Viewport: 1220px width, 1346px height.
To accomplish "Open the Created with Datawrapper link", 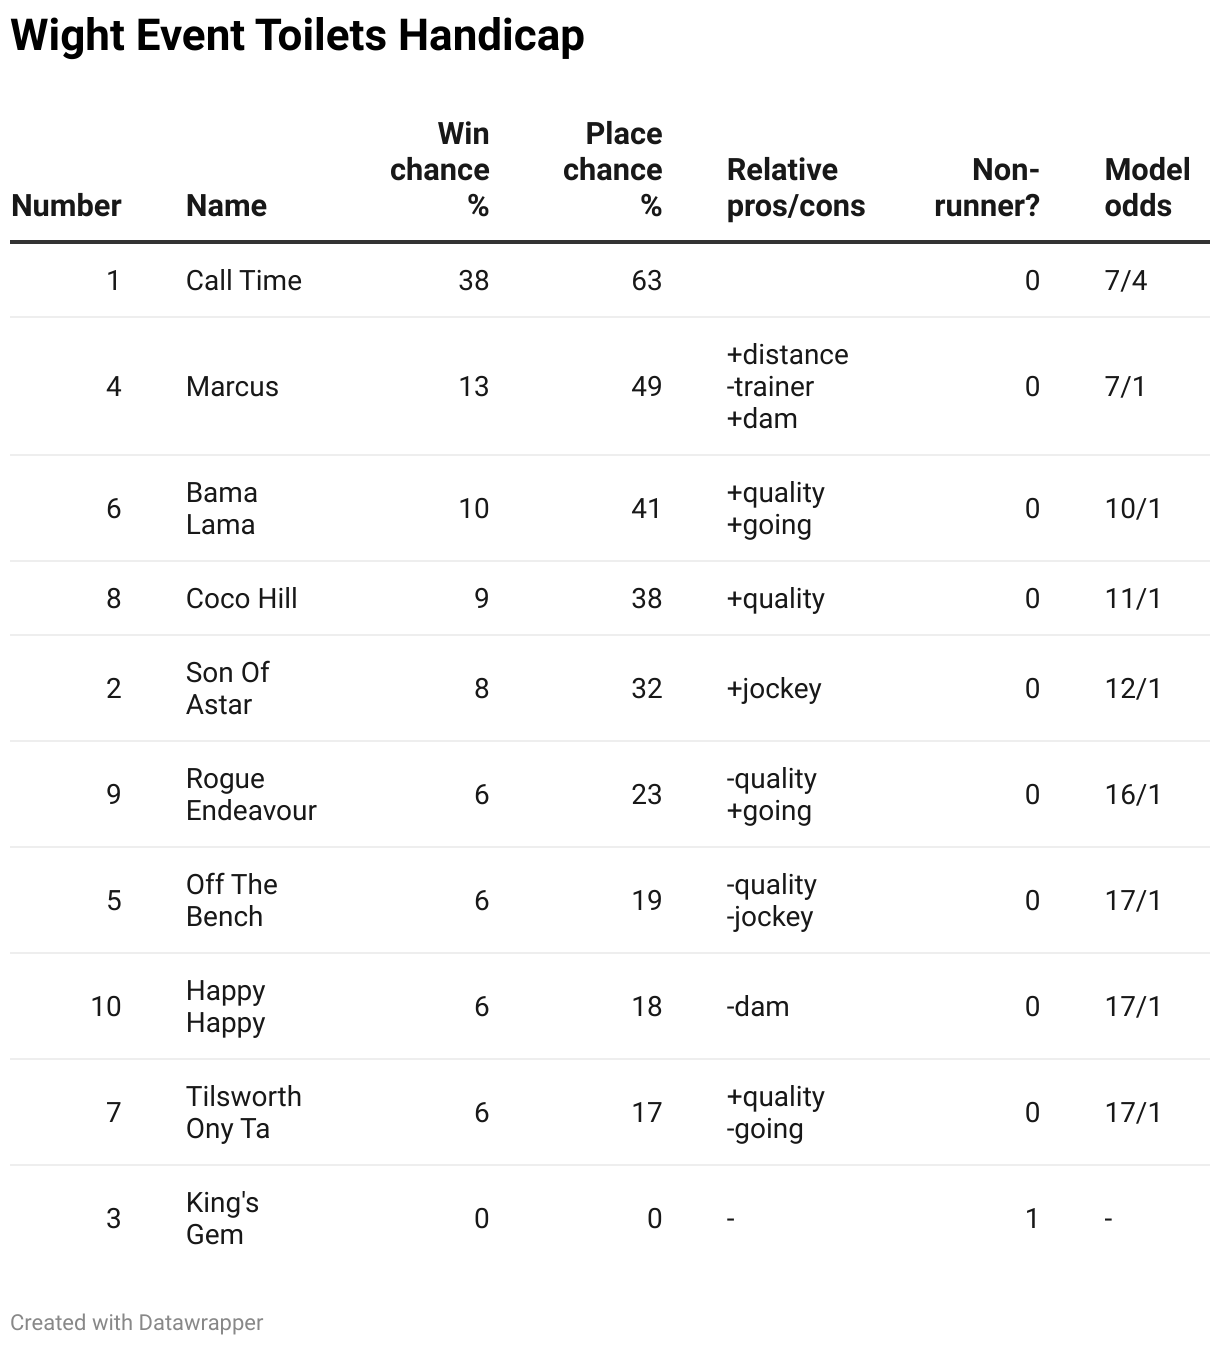I will pyautogui.click(x=137, y=1322).
